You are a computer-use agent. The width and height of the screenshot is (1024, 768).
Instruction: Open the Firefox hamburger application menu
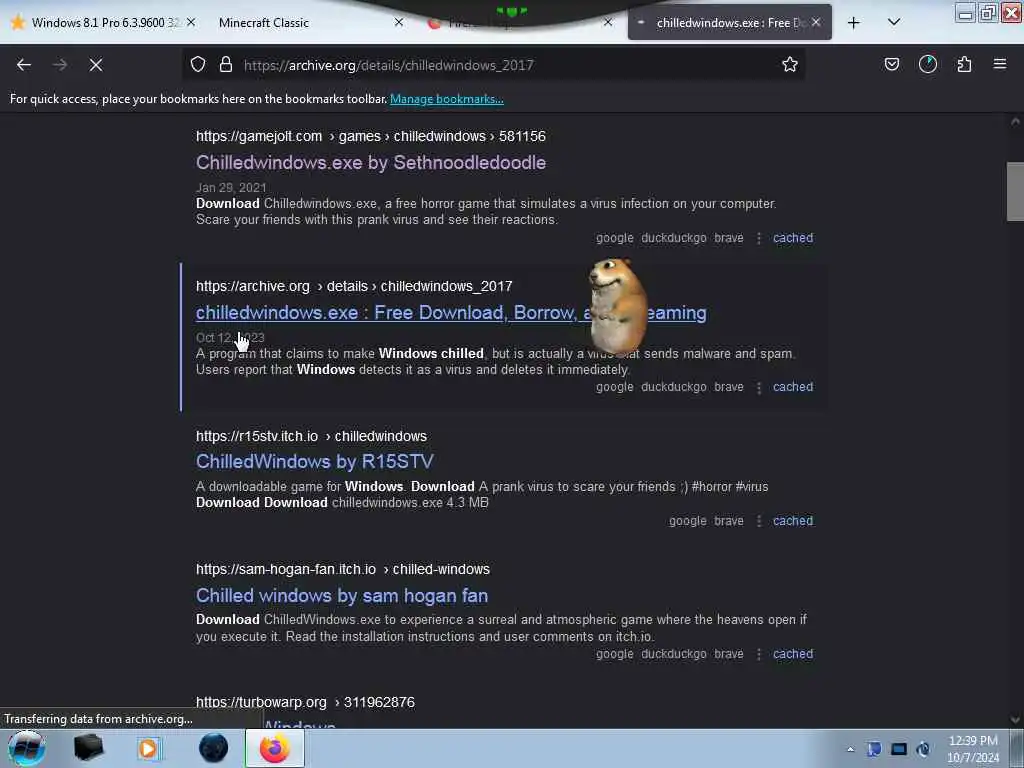click(x=1000, y=64)
